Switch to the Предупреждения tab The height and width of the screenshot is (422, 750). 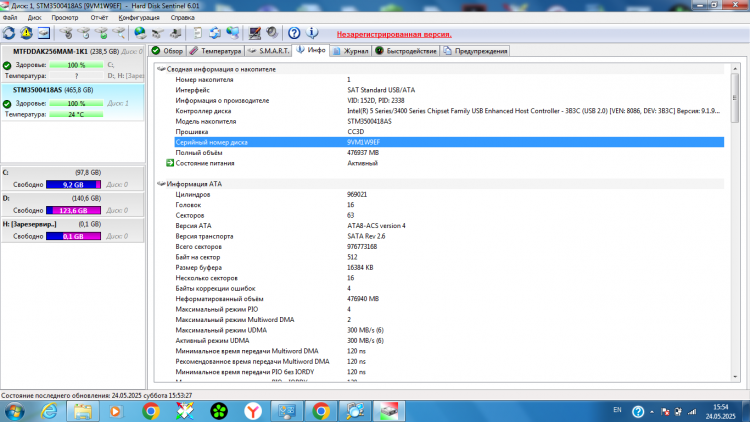click(475, 51)
